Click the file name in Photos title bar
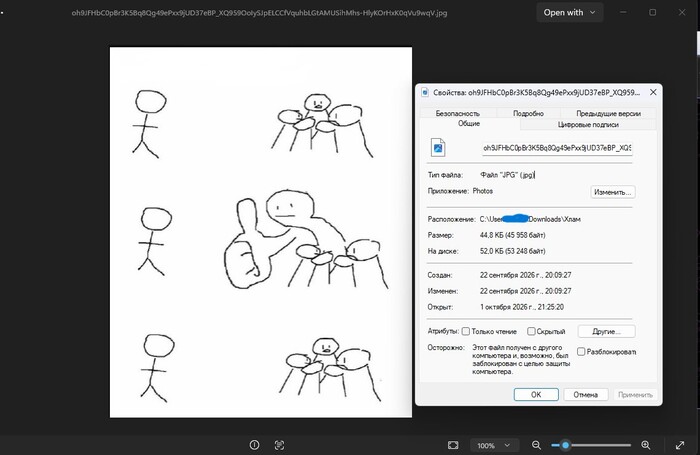This screenshot has height=455, width=700. pyautogui.click(x=259, y=13)
